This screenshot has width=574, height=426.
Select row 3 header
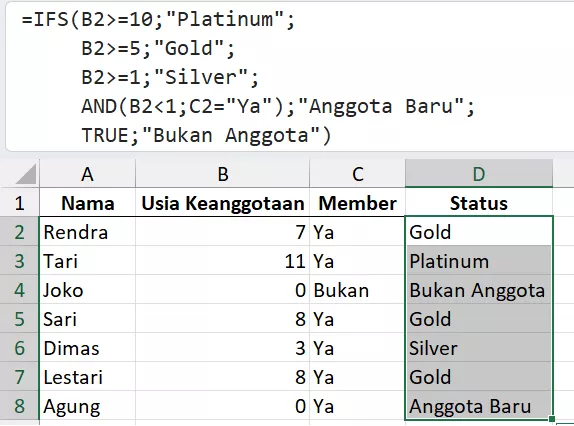pos(19,261)
